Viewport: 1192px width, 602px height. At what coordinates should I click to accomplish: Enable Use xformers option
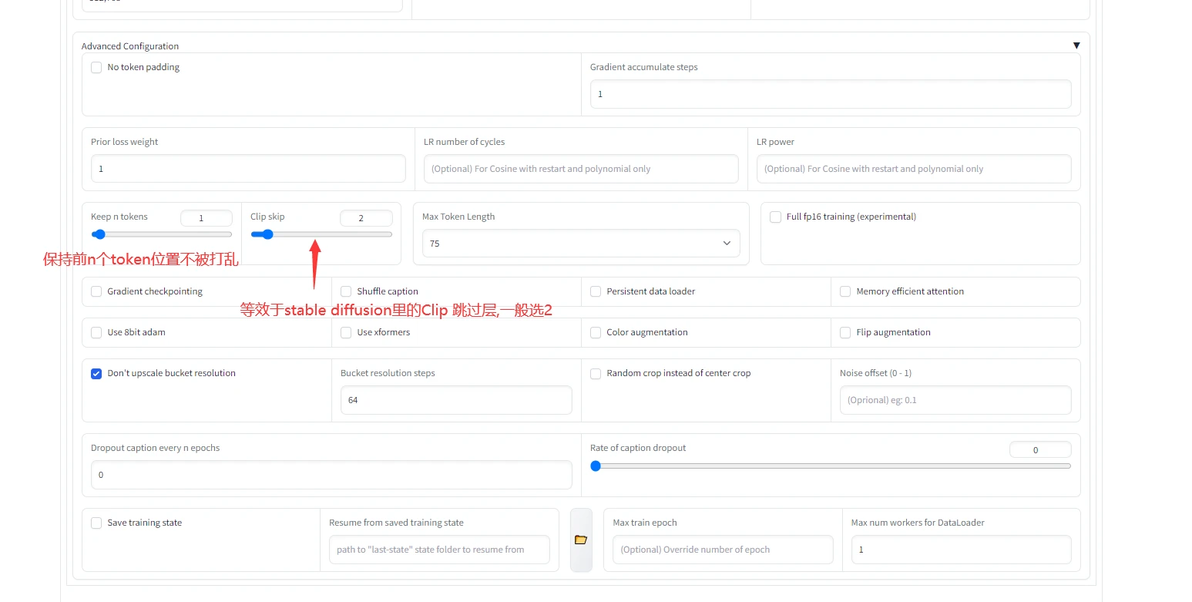(346, 332)
